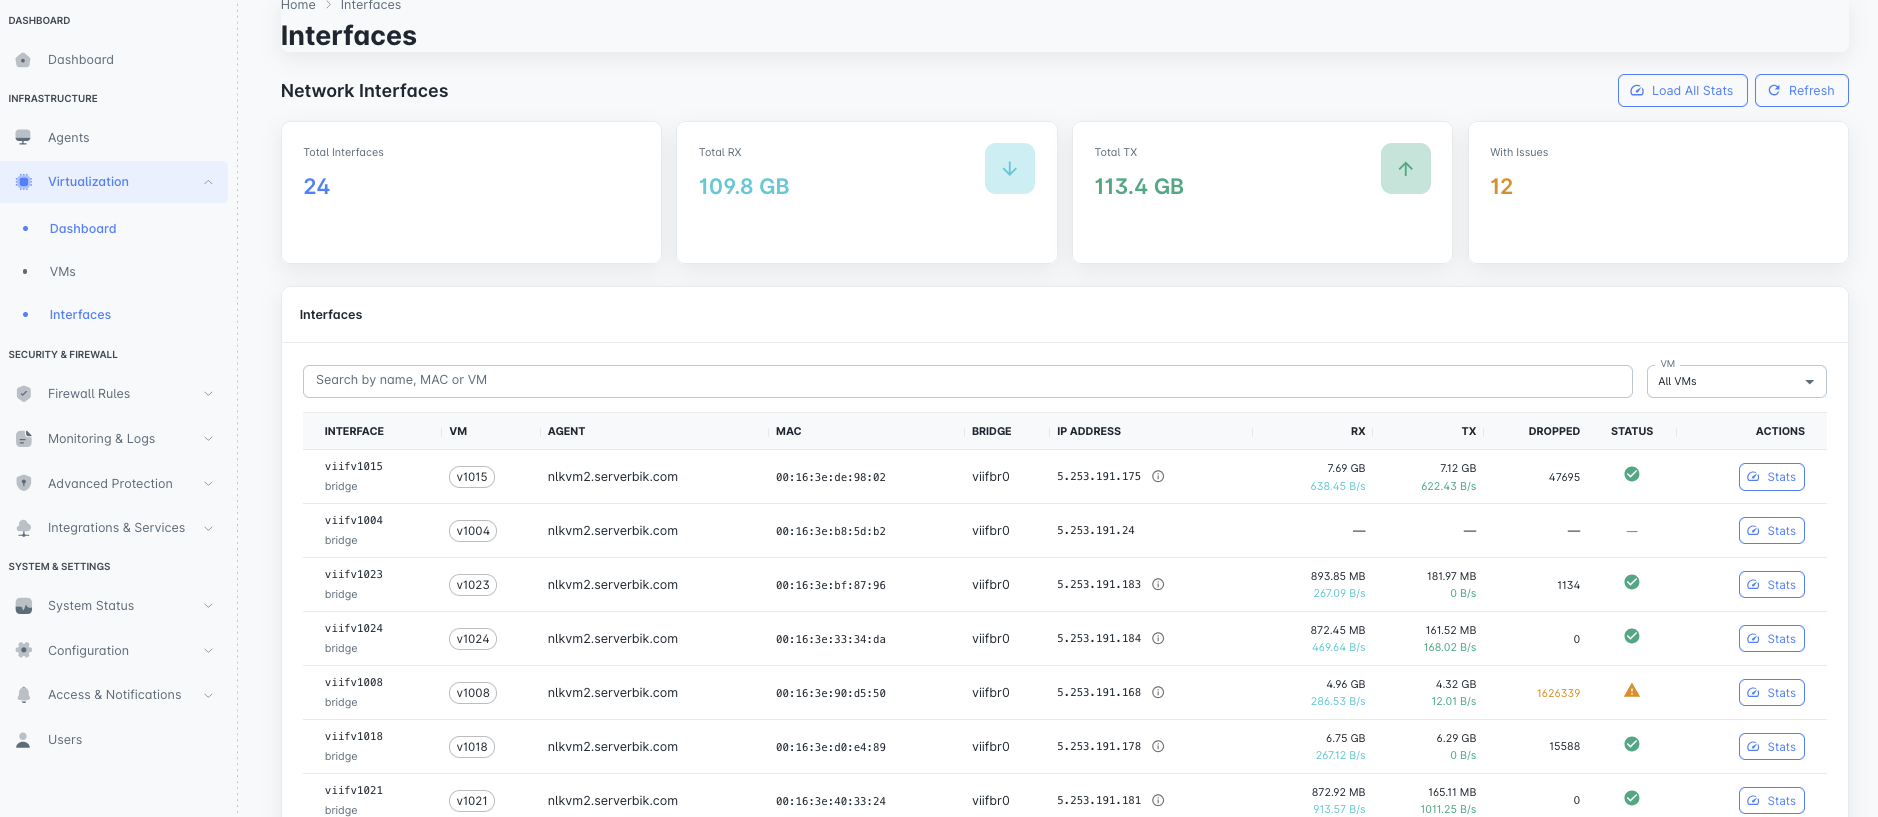Click the Virtualization chip icon
This screenshot has height=817, width=1878.
click(x=23, y=182)
